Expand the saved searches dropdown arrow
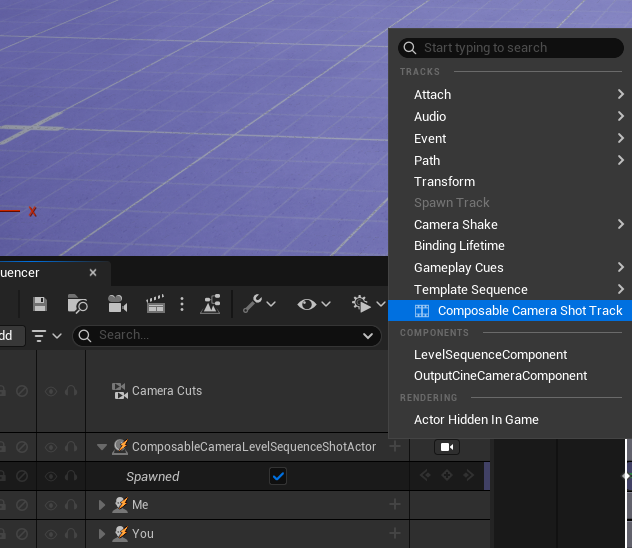This screenshot has height=548, width=632. click(368, 336)
